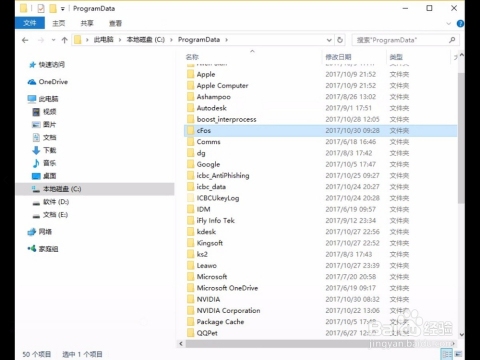Open the Help question mark icon
The image size is (480, 360).
460,23
